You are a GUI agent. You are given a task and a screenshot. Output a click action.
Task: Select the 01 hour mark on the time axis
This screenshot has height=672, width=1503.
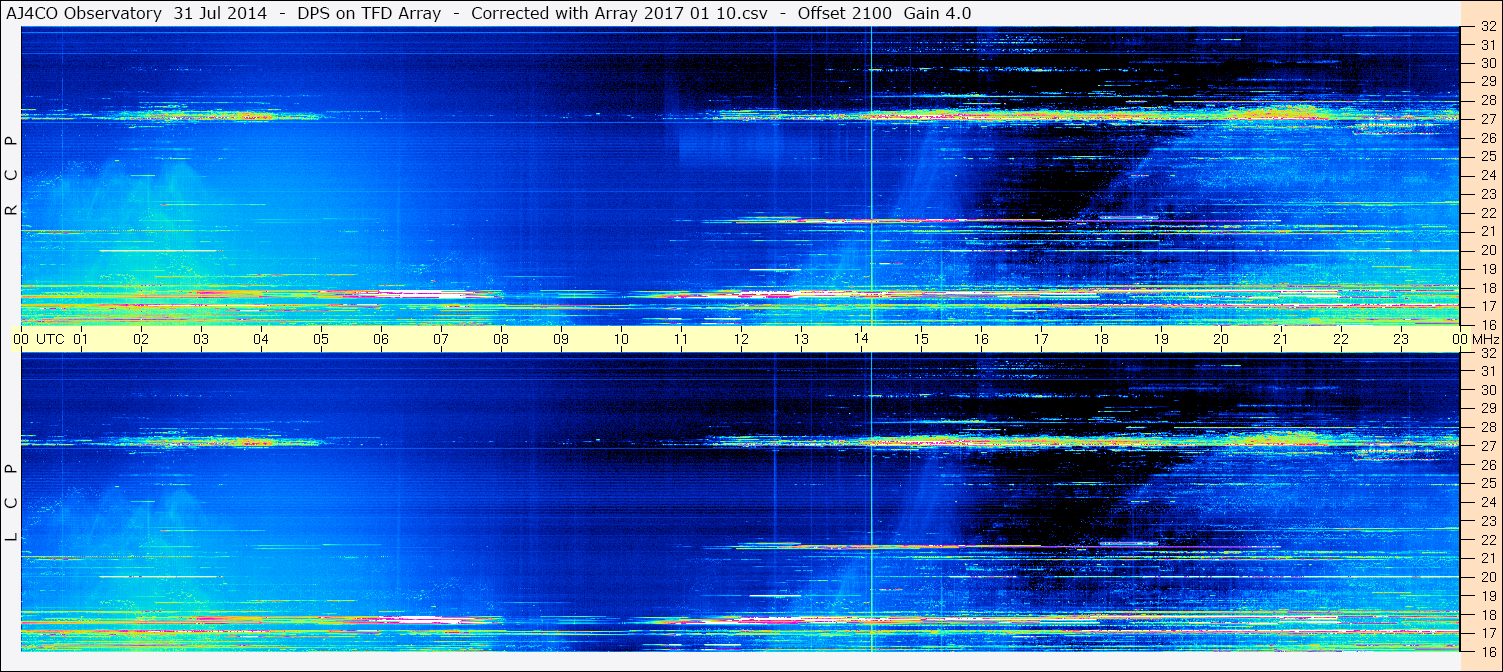click(81, 339)
